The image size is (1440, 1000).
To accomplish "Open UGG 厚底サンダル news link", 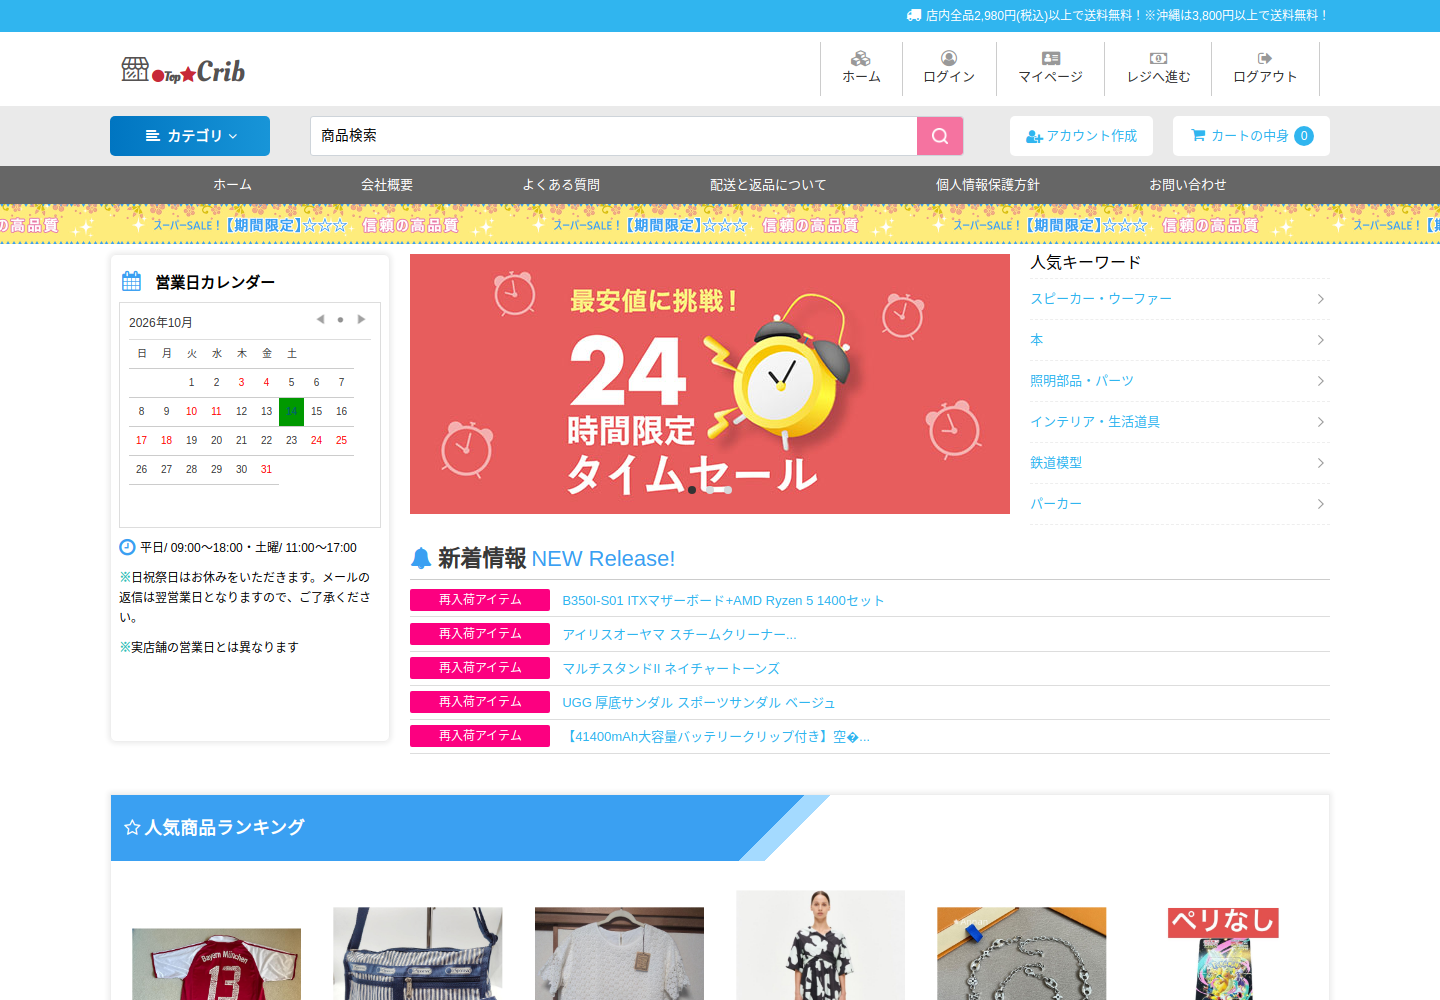I will coord(699,702).
